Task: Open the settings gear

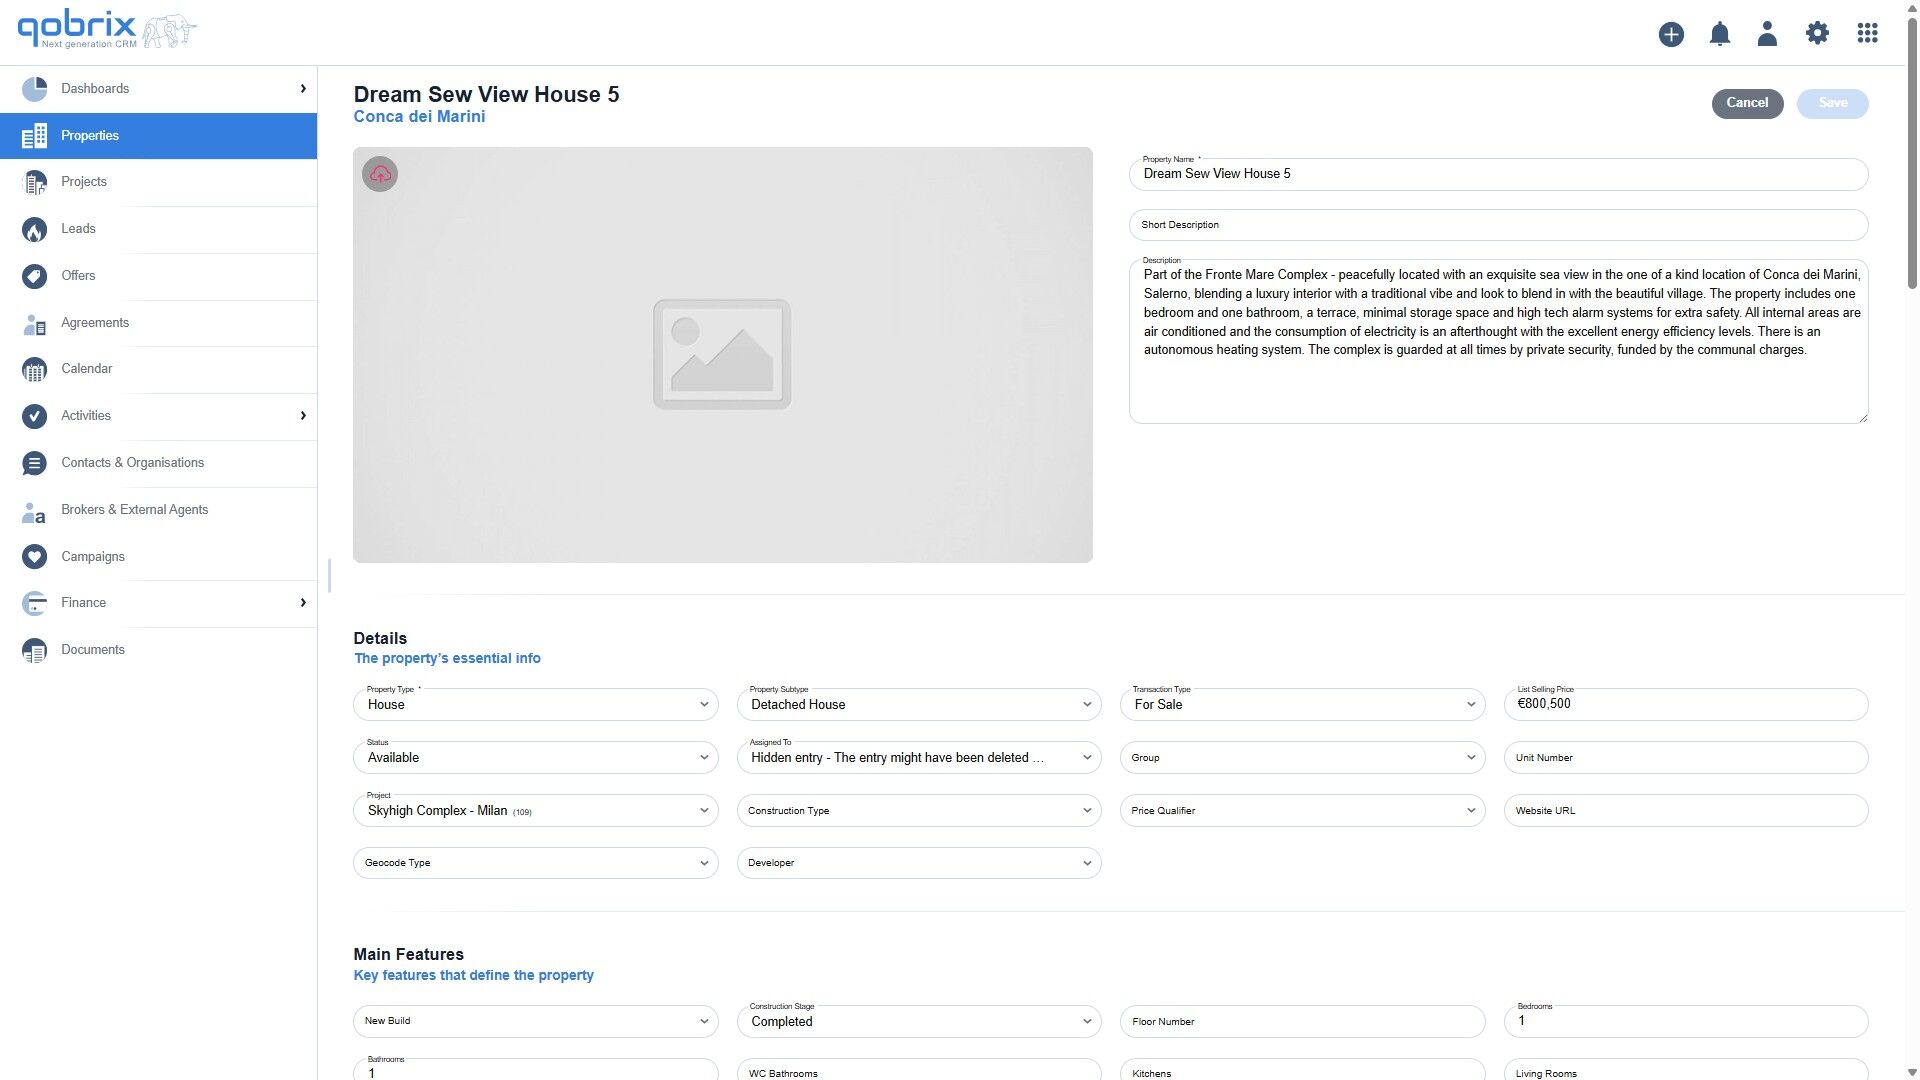Action: (1817, 33)
